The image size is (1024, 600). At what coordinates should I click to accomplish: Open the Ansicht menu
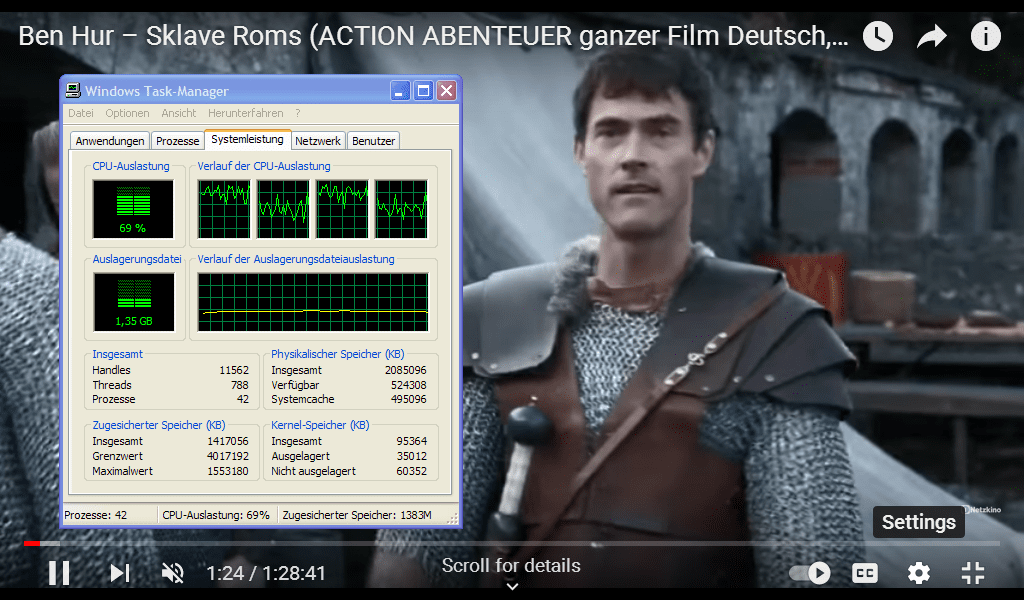click(x=179, y=113)
